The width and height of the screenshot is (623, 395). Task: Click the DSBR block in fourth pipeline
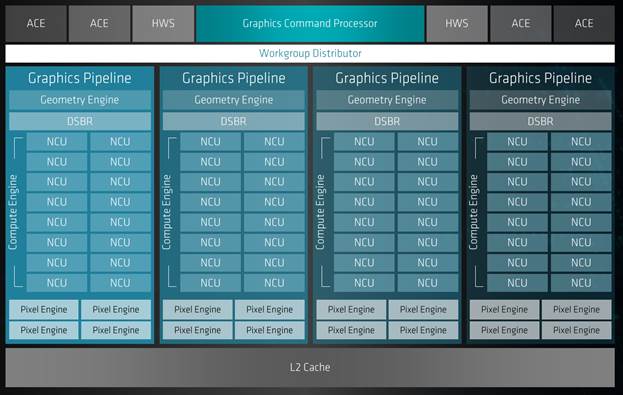click(x=540, y=121)
